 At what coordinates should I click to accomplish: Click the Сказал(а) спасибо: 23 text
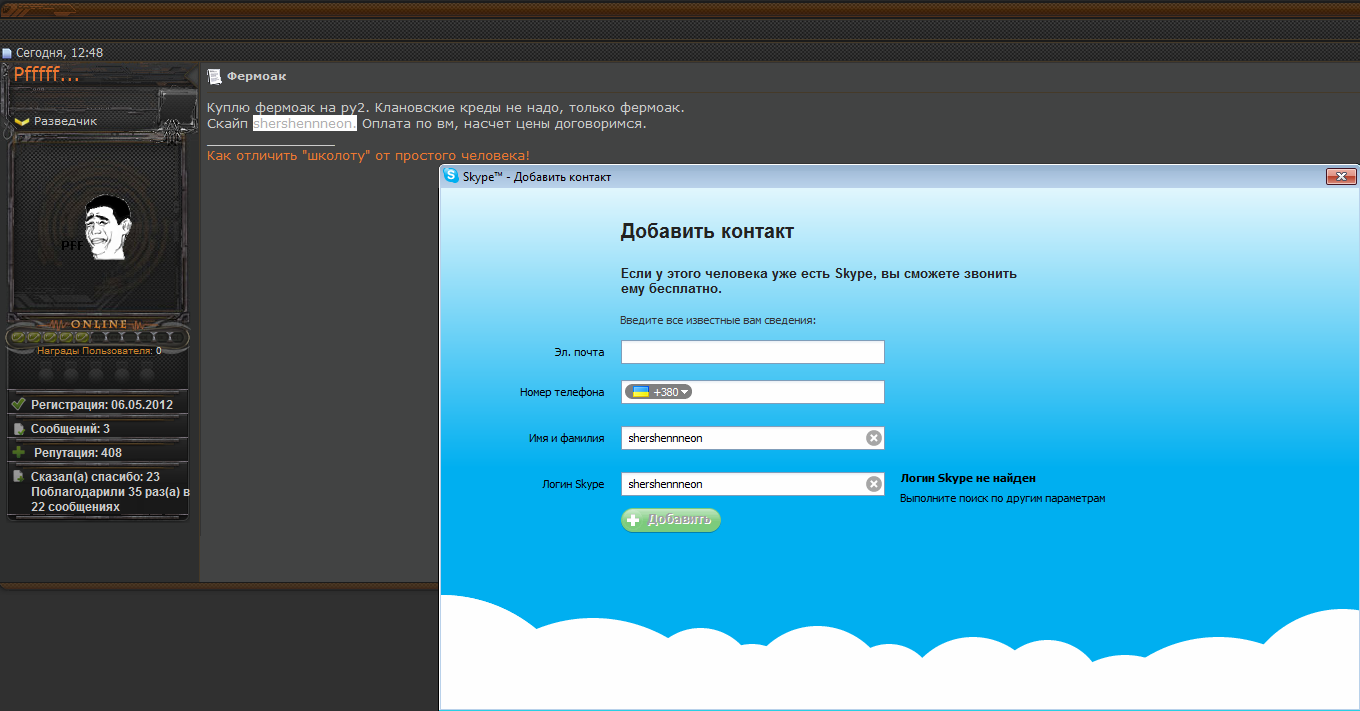(95, 477)
